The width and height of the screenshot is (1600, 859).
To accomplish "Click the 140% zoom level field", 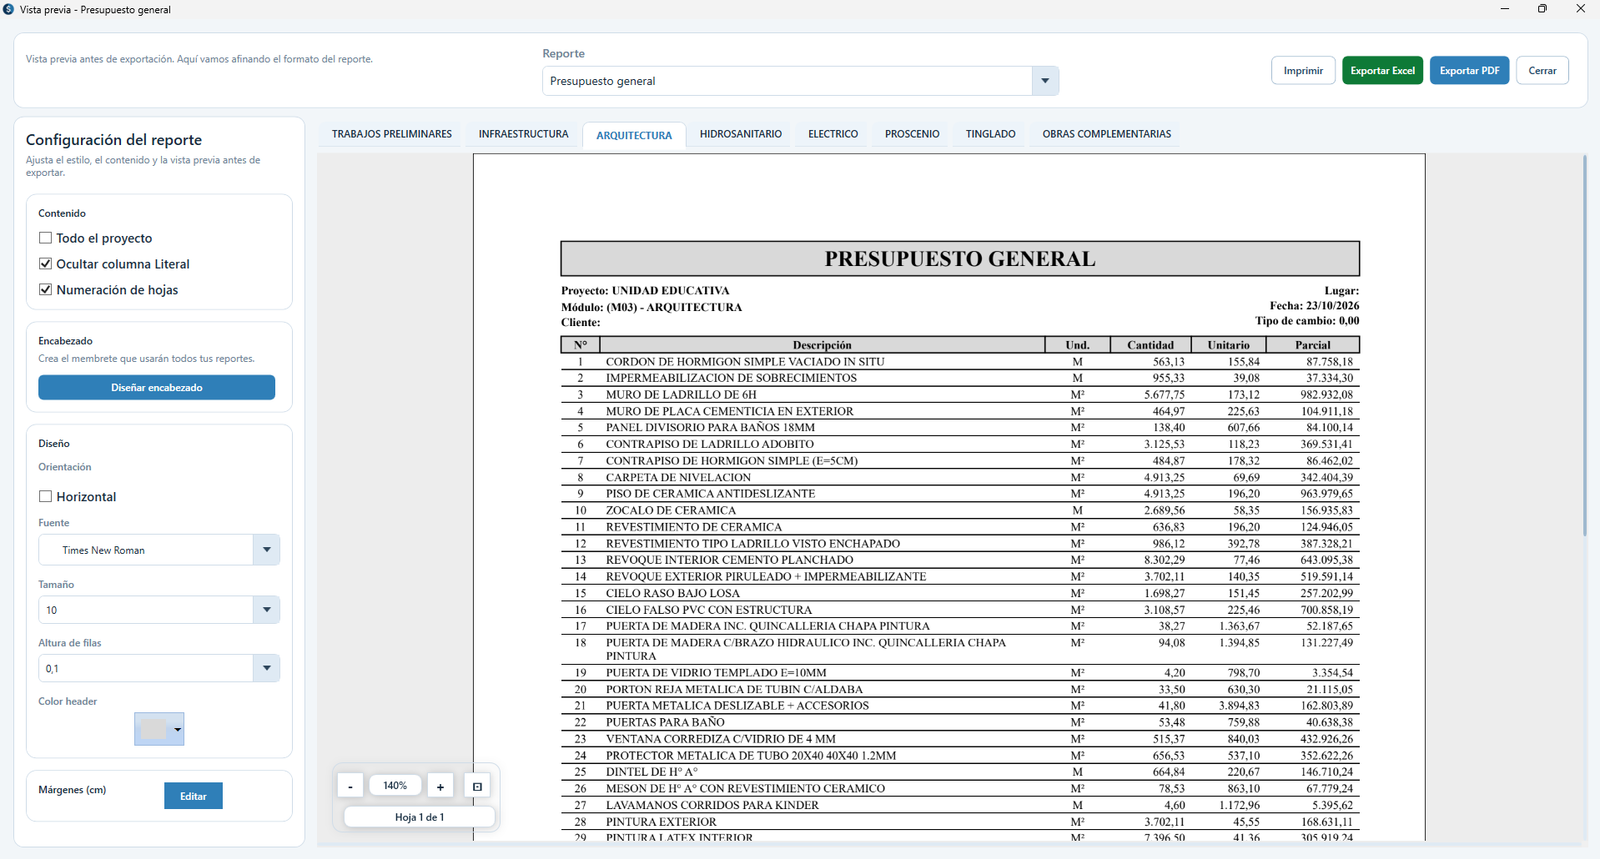I will click(395, 786).
